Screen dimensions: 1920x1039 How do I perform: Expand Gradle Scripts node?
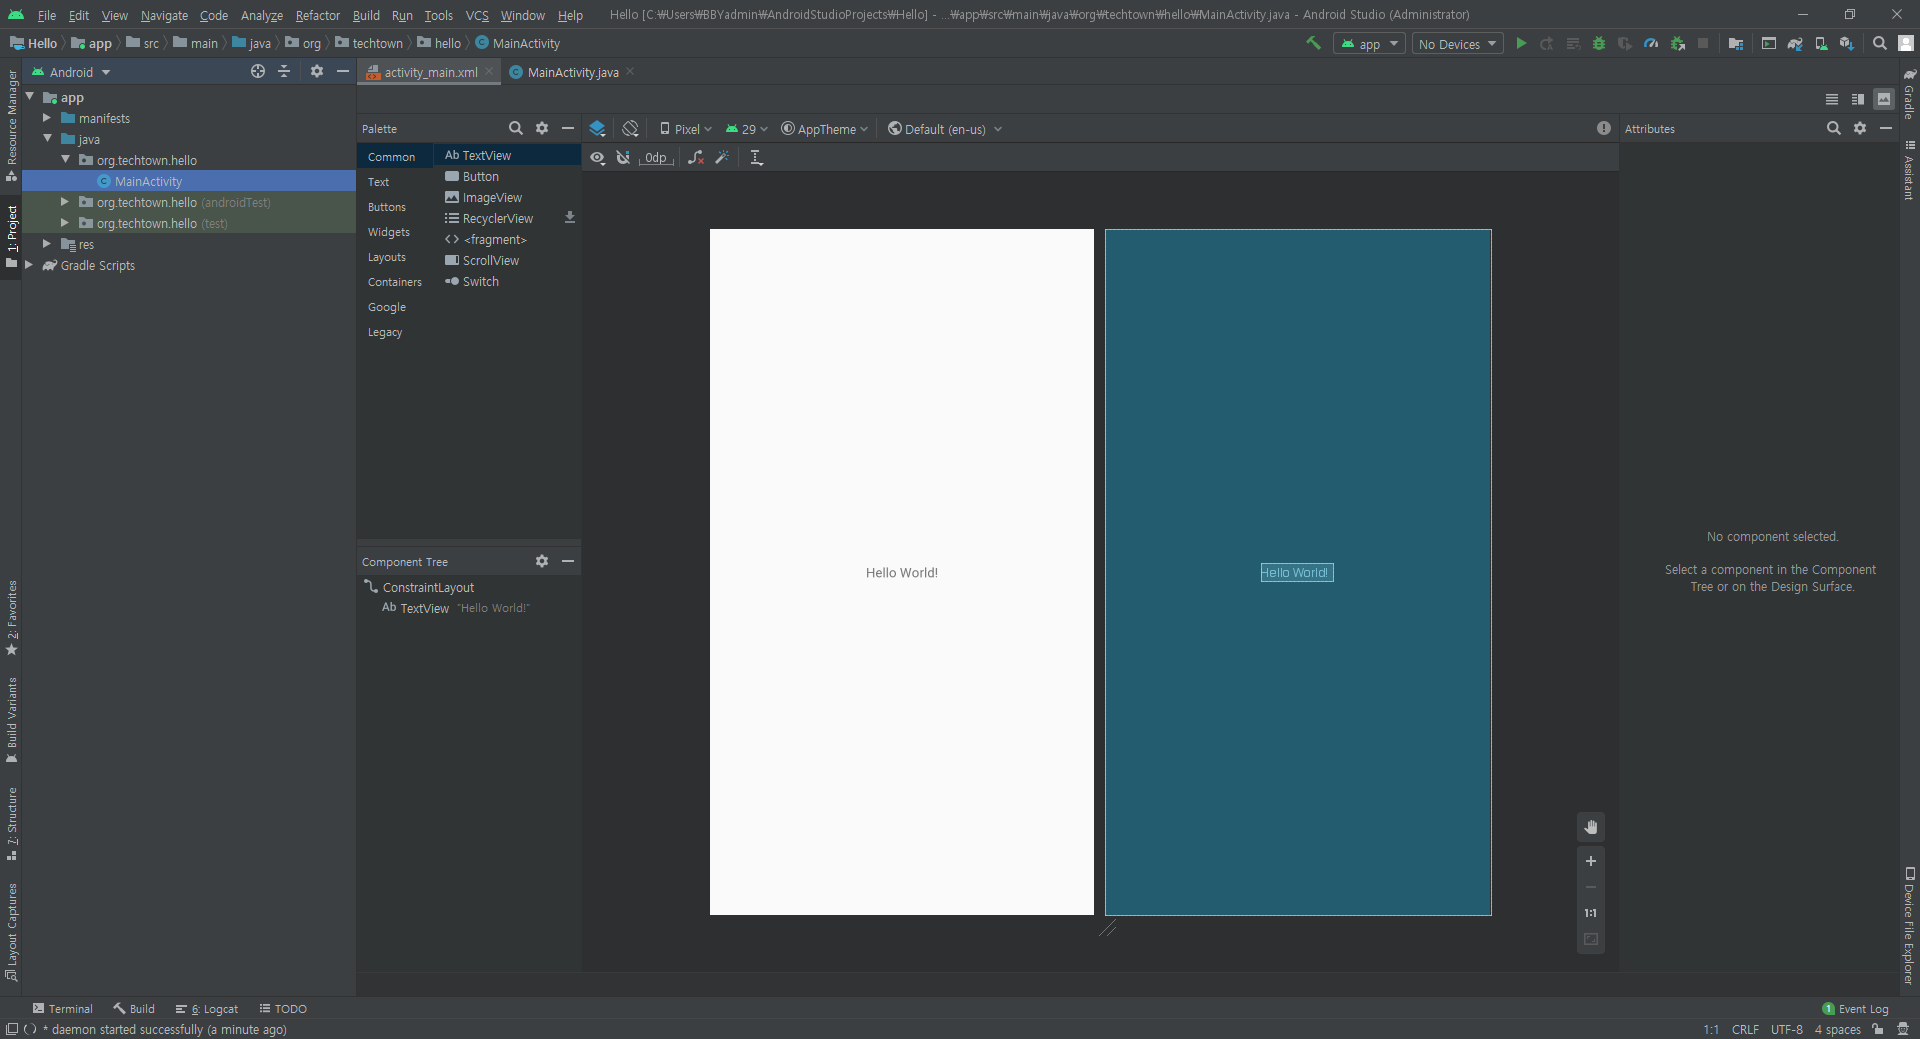pyautogui.click(x=29, y=265)
